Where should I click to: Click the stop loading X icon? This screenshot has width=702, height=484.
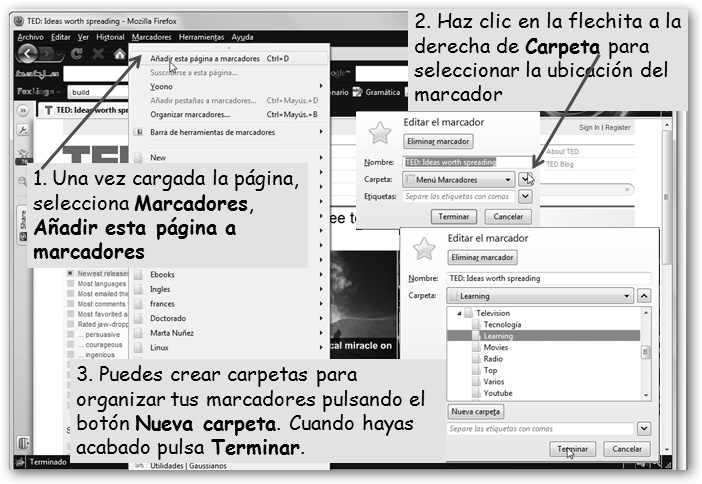coord(97,54)
